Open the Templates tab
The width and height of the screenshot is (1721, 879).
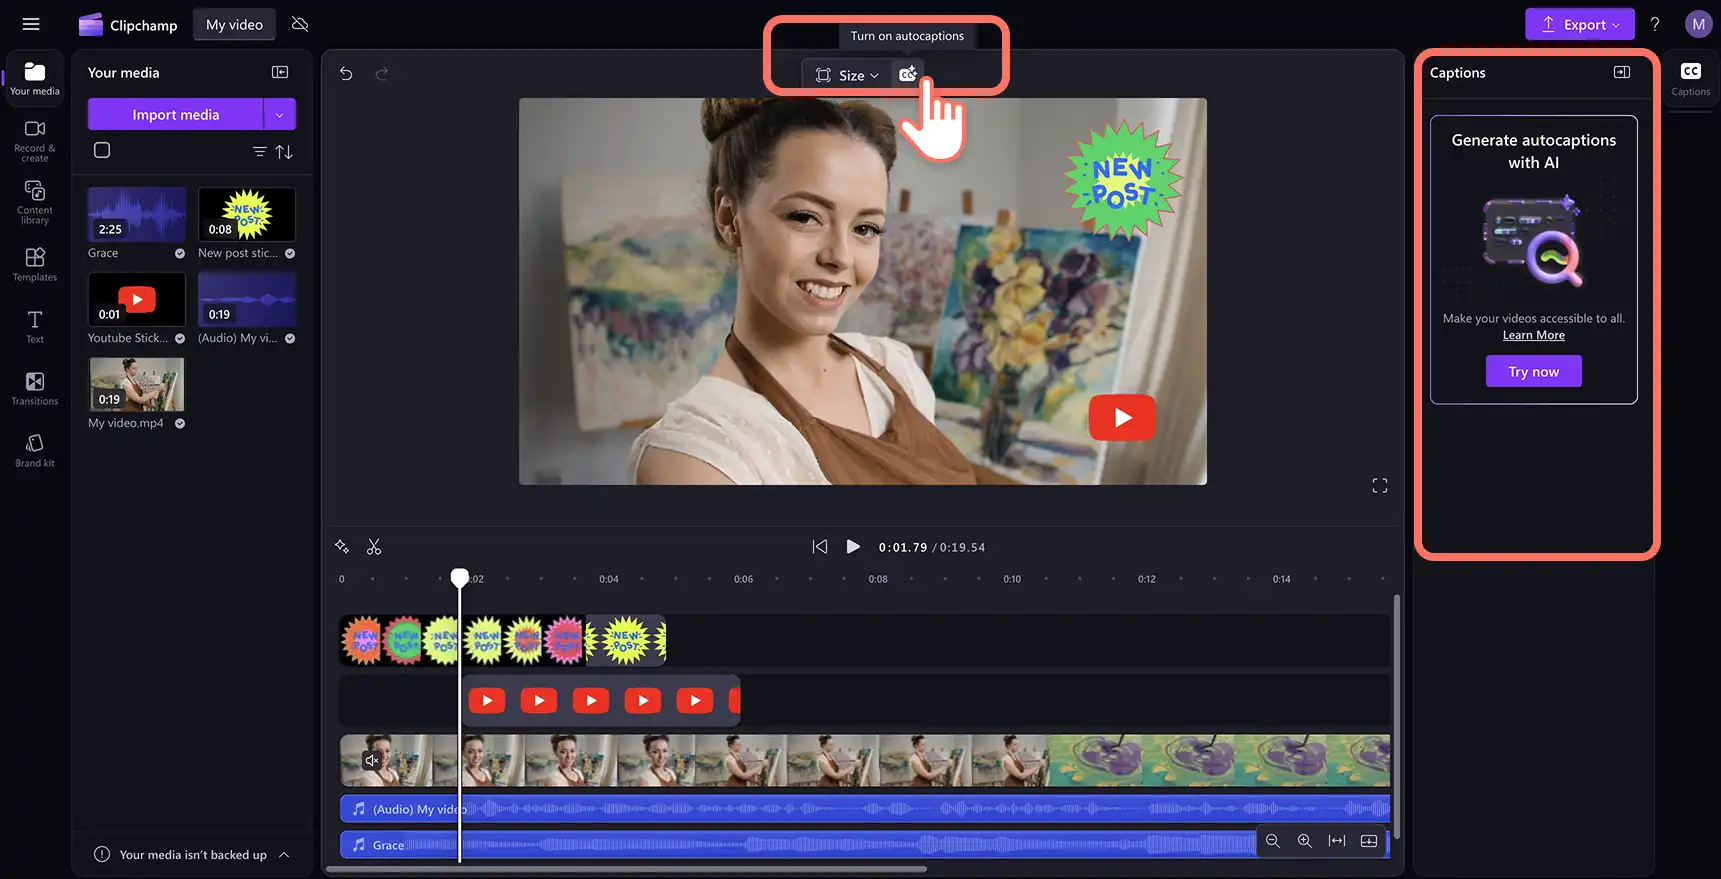pyautogui.click(x=35, y=265)
